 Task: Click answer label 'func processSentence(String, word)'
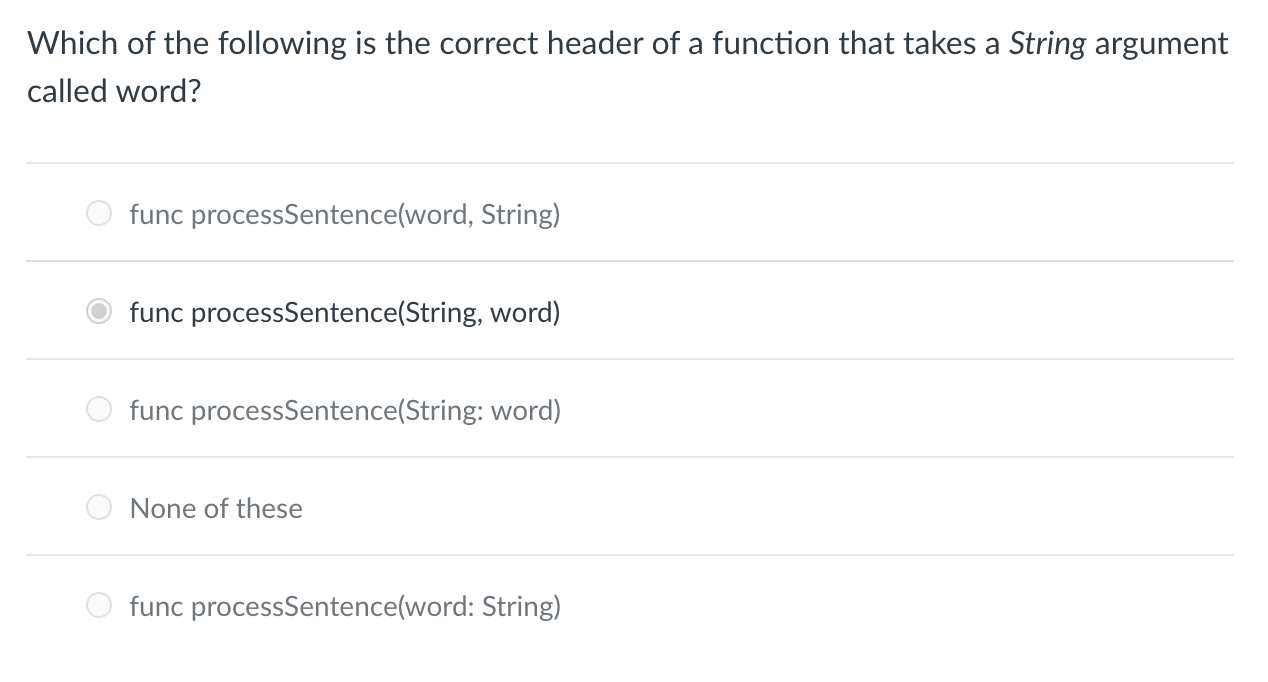345,313
